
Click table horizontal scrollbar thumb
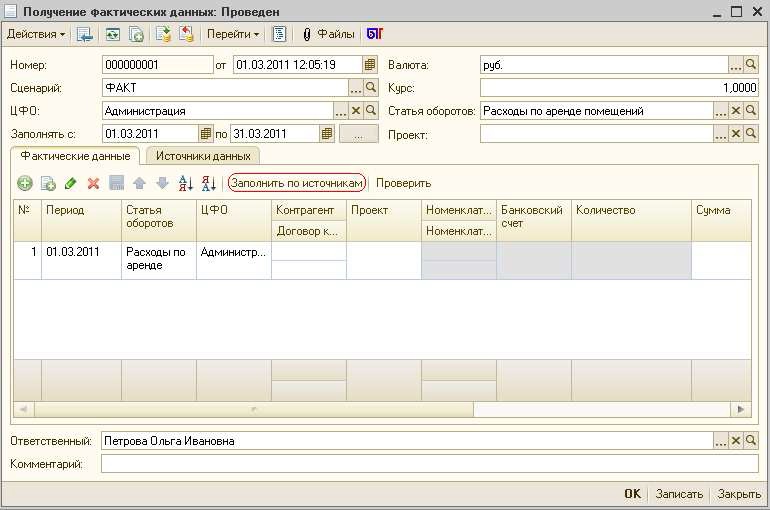(x=254, y=409)
